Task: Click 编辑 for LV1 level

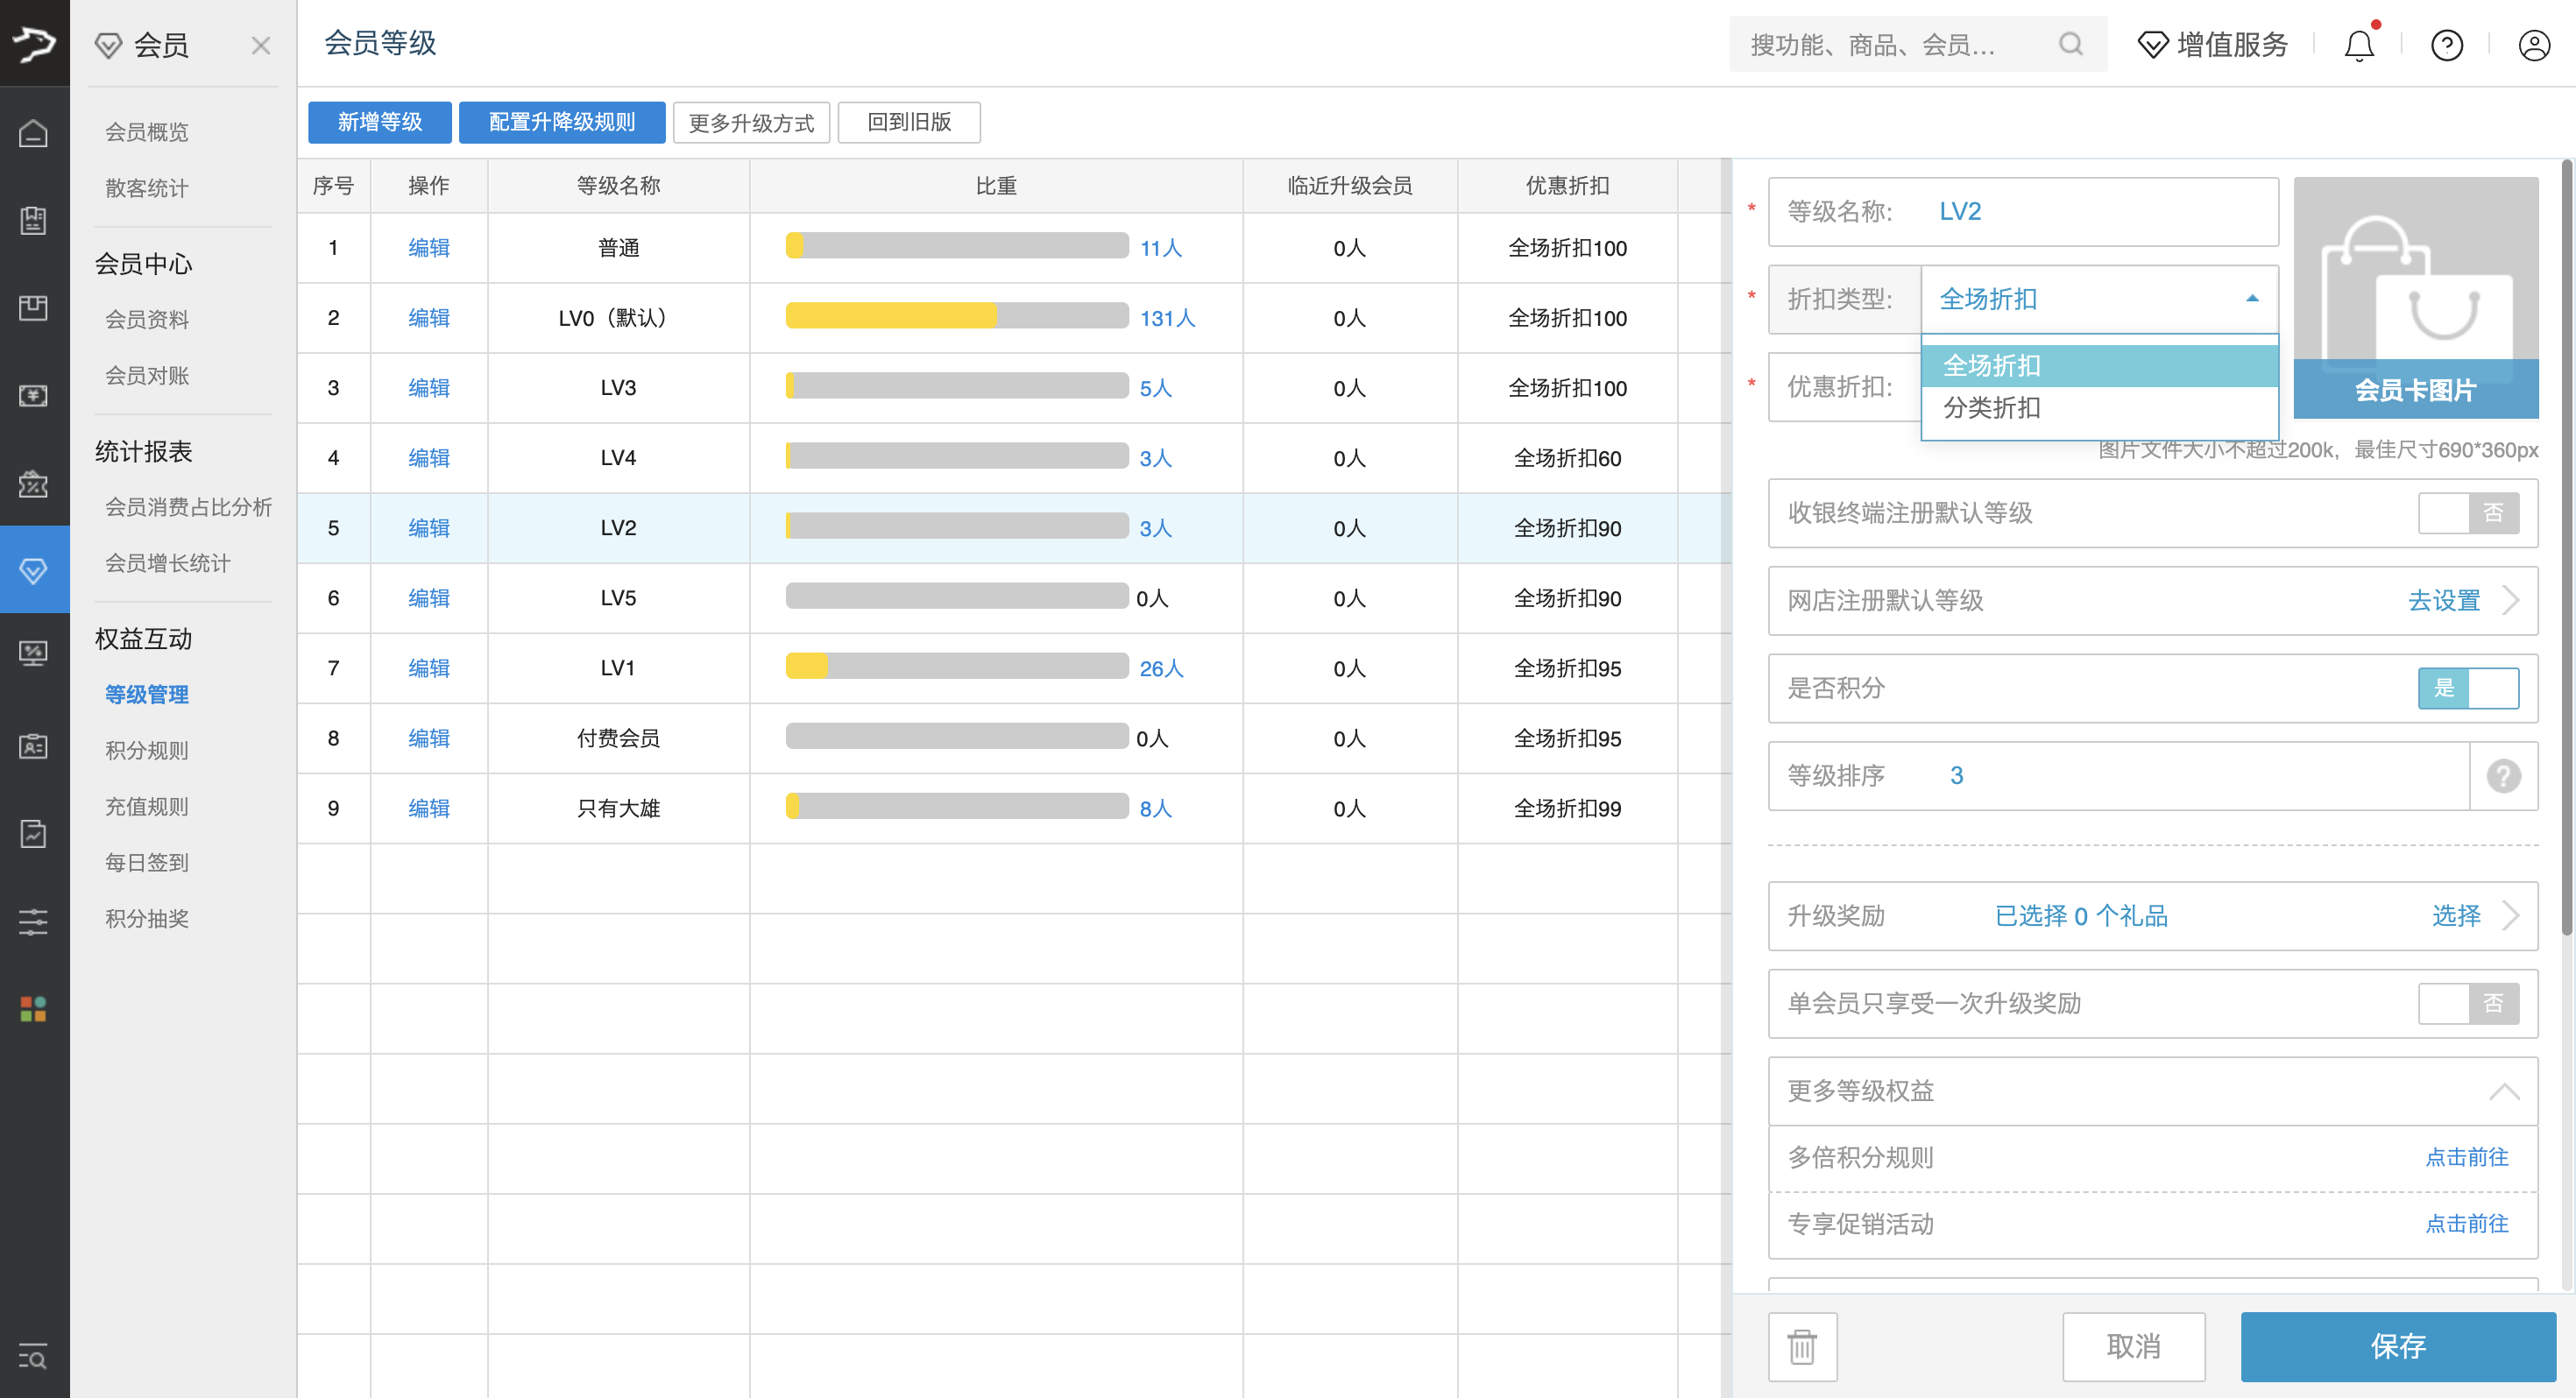Action: click(429, 668)
